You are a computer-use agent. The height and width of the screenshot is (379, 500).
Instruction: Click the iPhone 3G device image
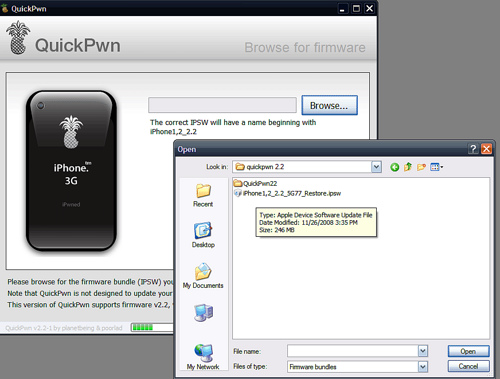(x=71, y=171)
